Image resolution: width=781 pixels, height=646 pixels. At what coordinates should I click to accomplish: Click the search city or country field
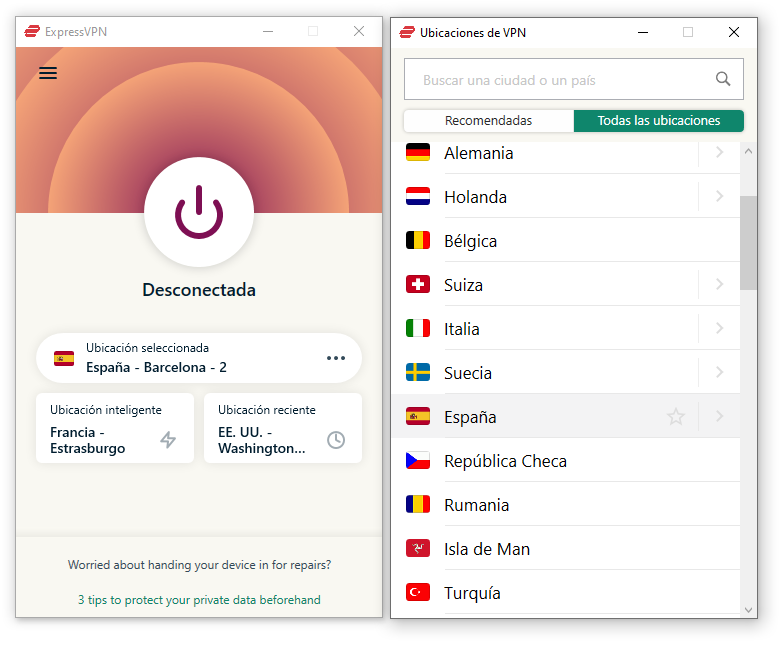pos(574,79)
